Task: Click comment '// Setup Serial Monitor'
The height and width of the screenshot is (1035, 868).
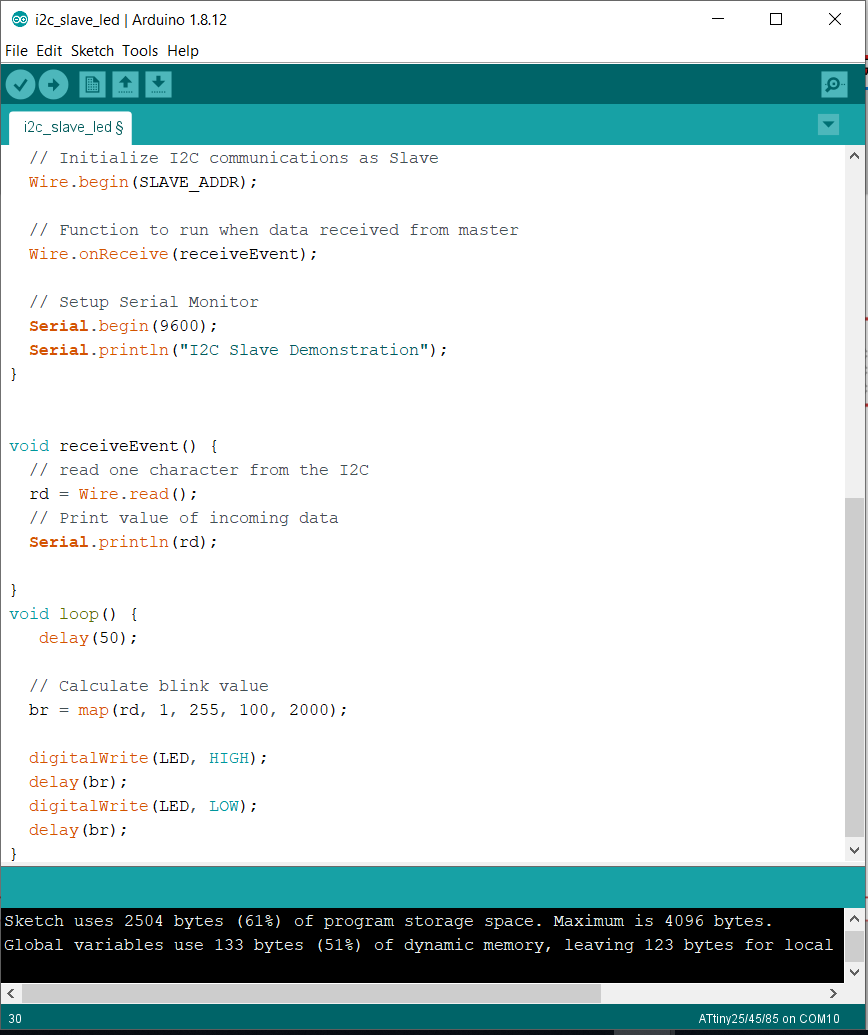Action: coord(144,302)
